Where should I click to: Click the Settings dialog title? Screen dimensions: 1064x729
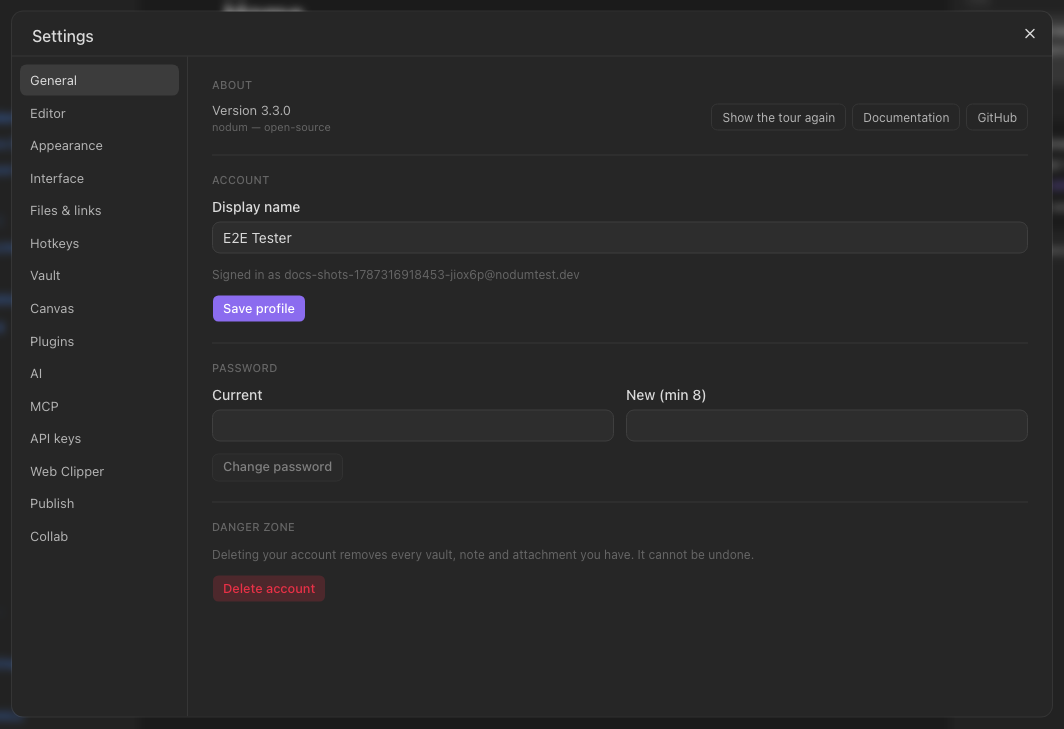pyautogui.click(x=62, y=36)
